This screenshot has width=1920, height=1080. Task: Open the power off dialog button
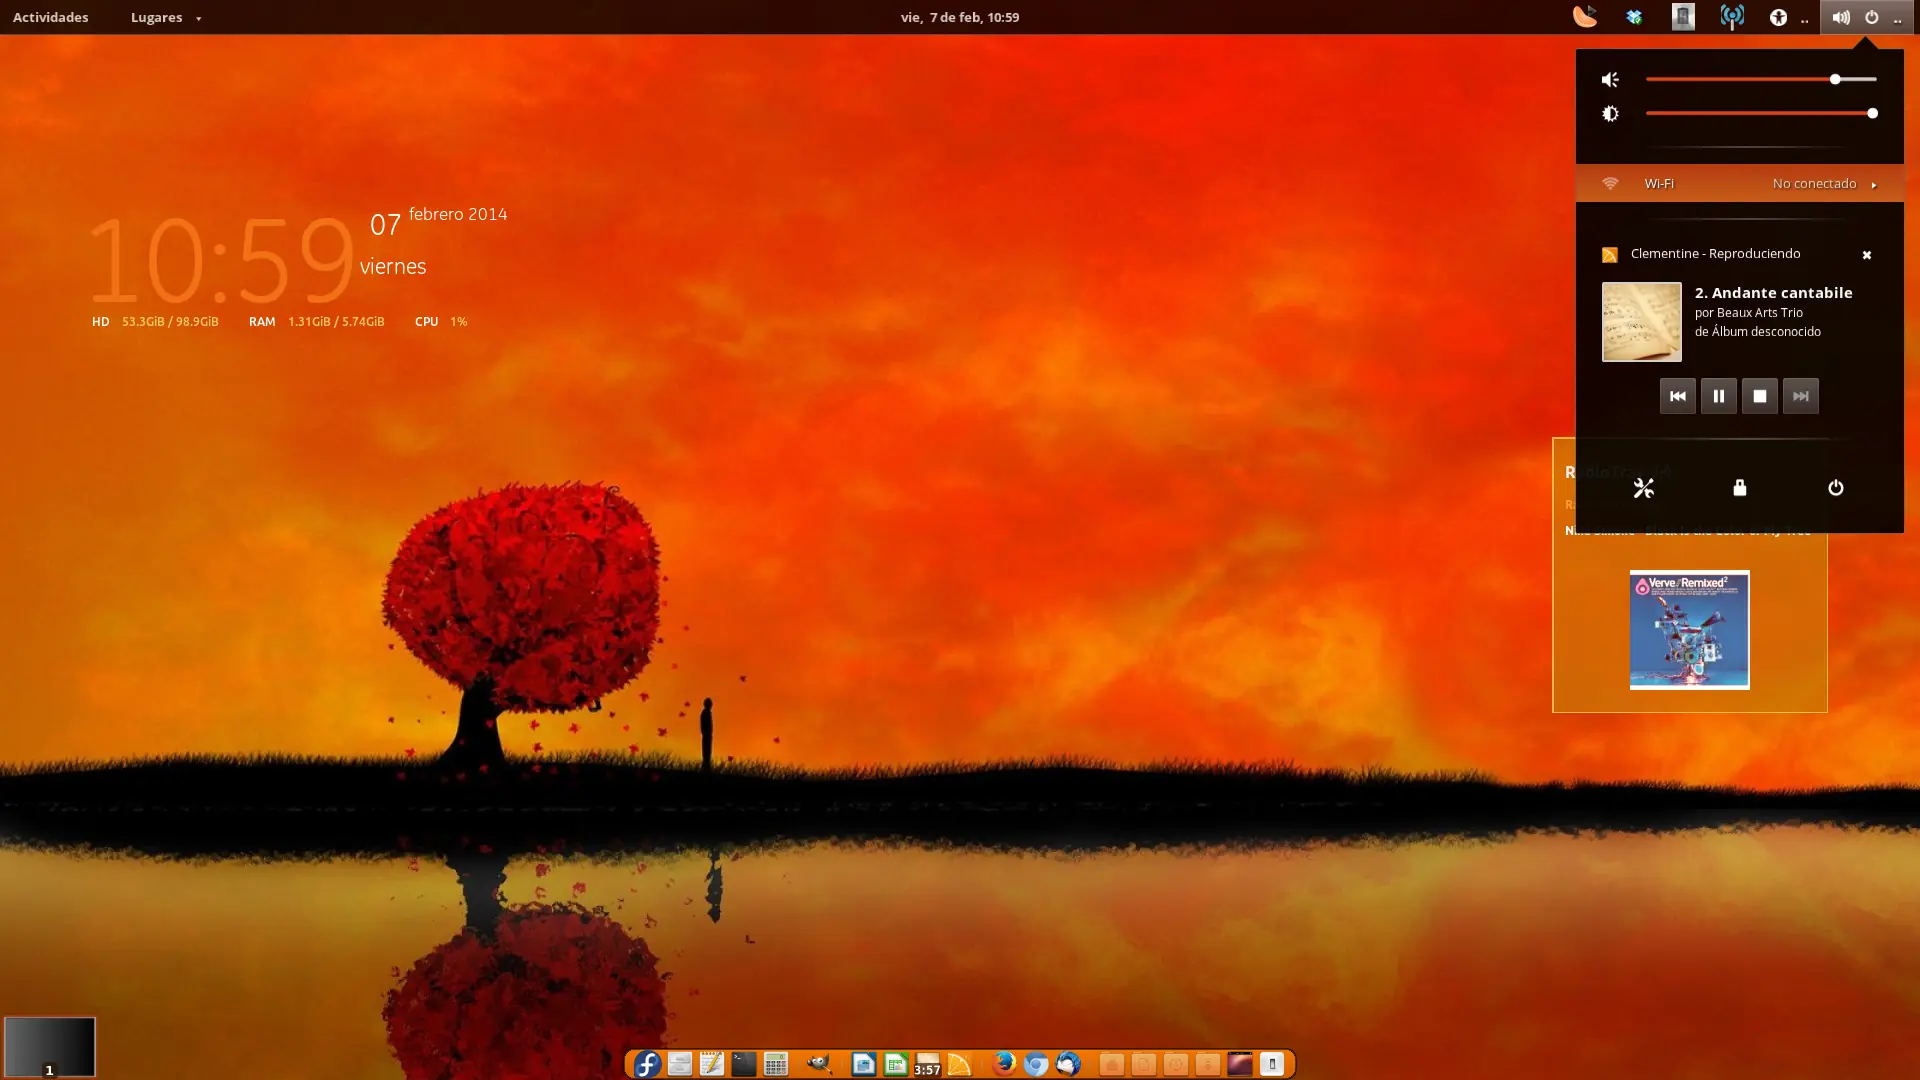pyautogui.click(x=1836, y=488)
